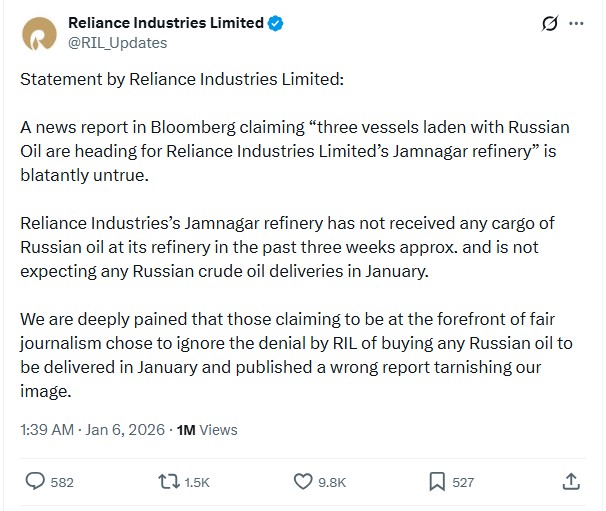Click the Reliance Industries Limited display name
Screen dimensions: 606x511
click(x=165, y=23)
